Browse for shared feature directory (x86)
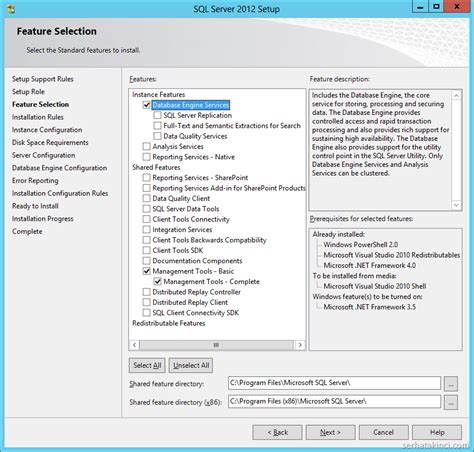Viewport: 474px width, 452px height. [x=451, y=402]
